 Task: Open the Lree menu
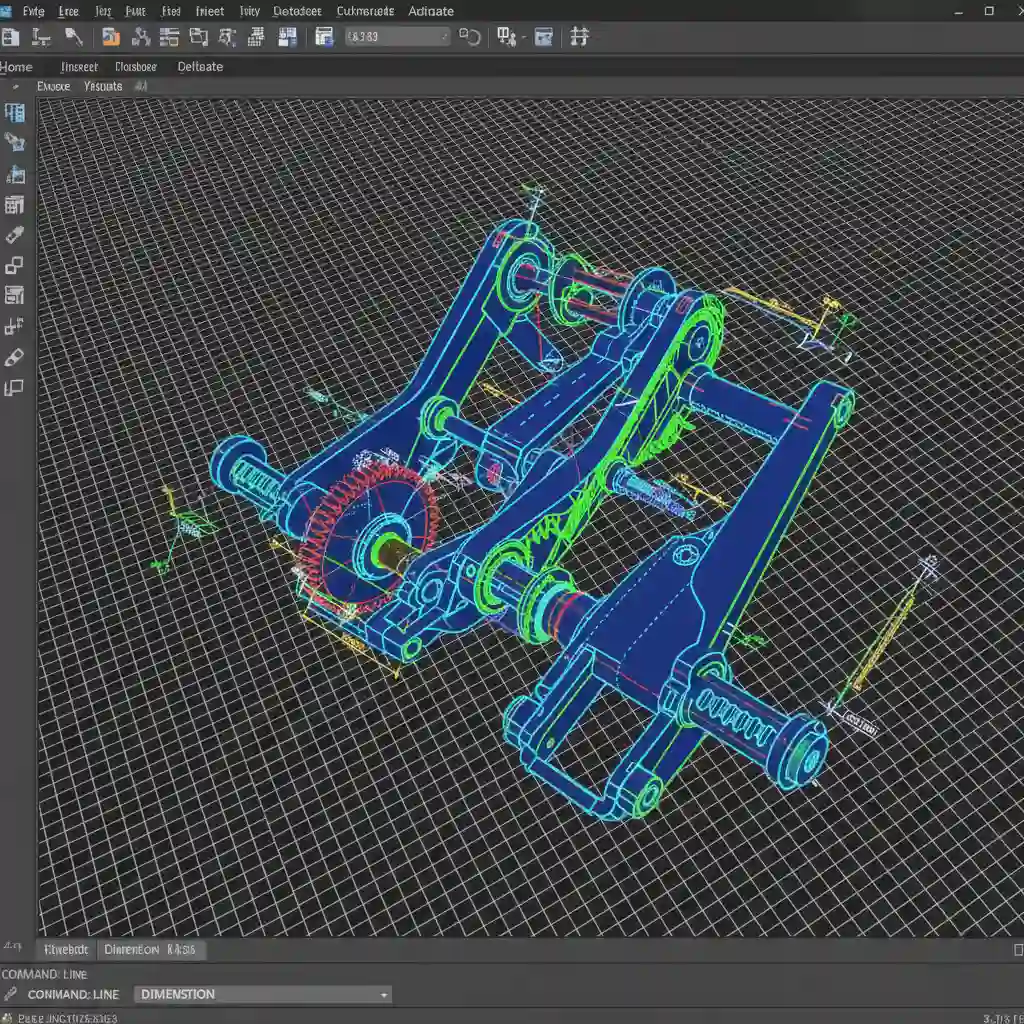point(69,11)
